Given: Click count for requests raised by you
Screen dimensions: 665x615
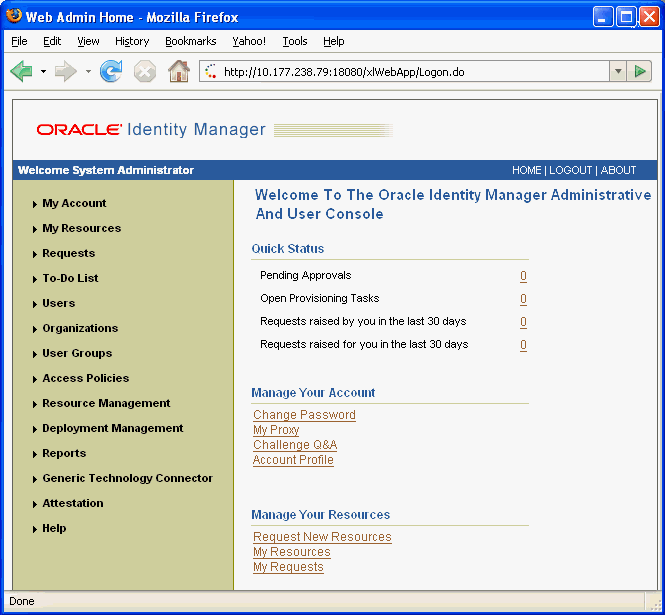Looking at the screenshot, I should point(523,322).
